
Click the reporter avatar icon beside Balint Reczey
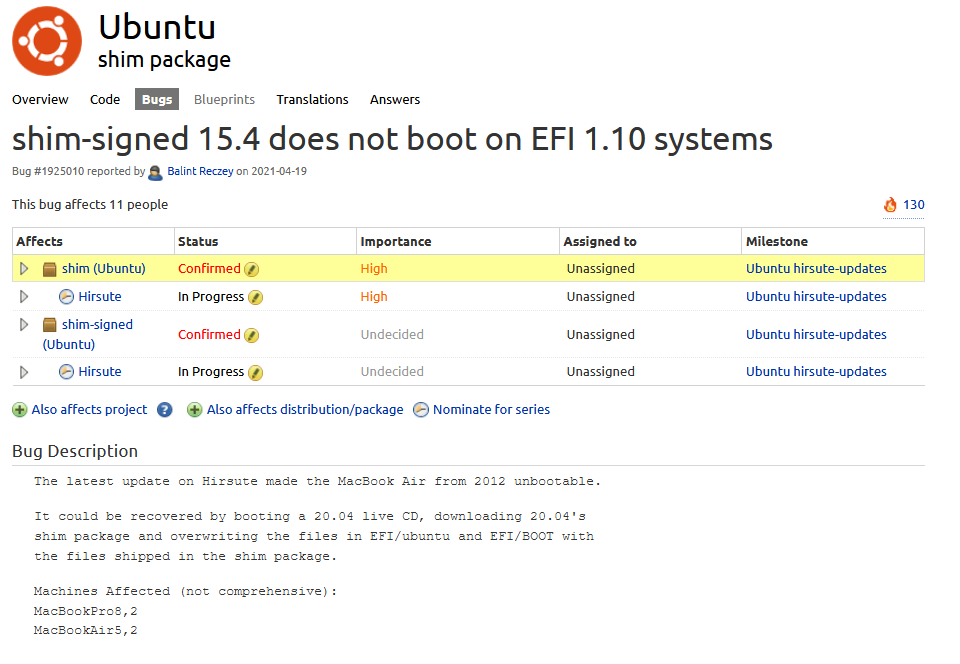pyautogui.click(x=156, y=173)
